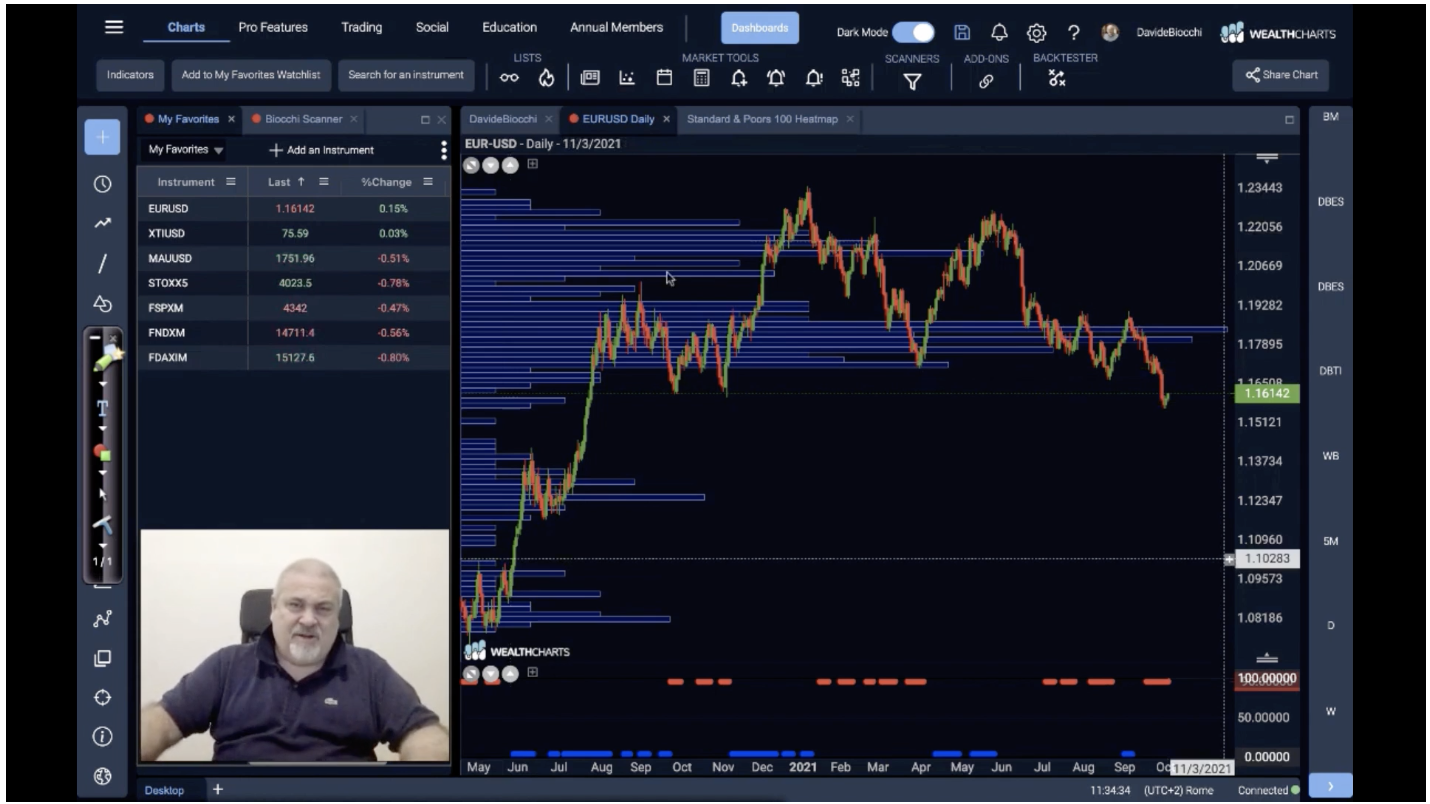Open %Change column menu
The image size is (1430, 804).
pos(427,182)
